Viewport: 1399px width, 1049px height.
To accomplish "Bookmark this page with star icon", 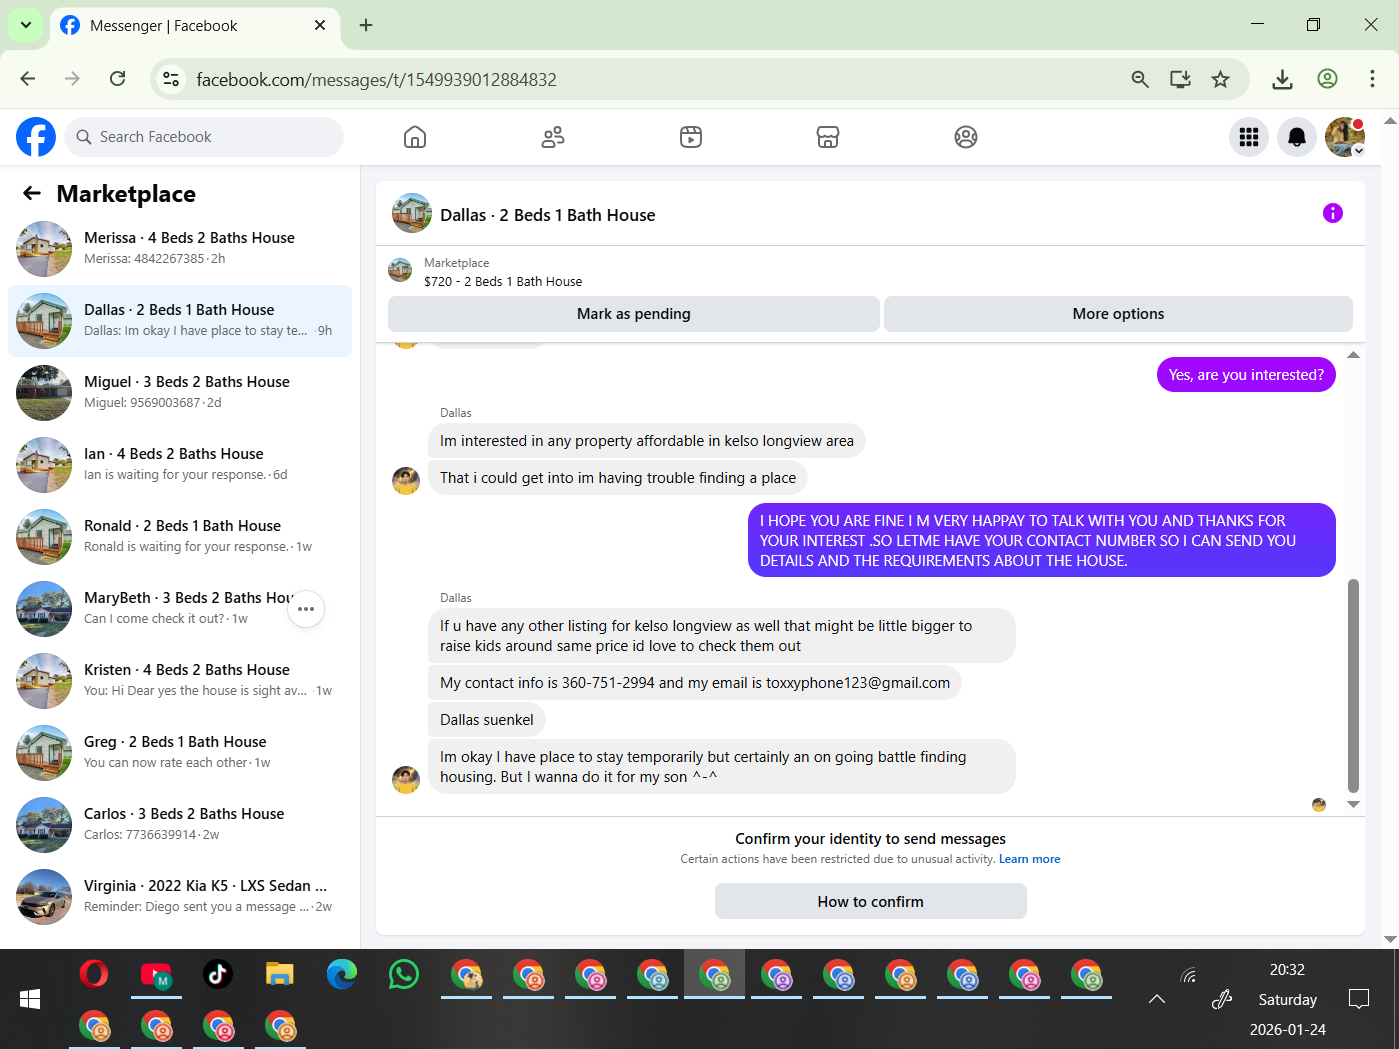I will click(1220, 79).
